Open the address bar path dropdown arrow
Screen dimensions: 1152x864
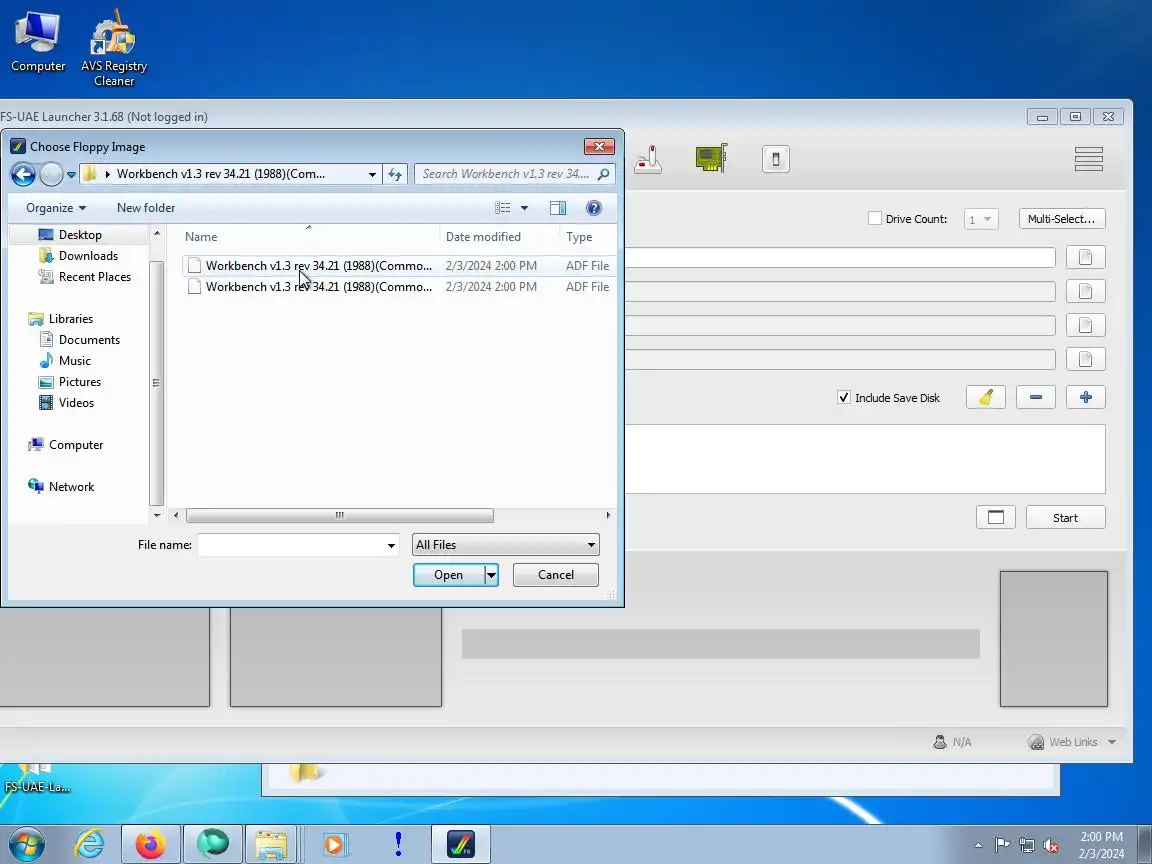coord(372,174)
